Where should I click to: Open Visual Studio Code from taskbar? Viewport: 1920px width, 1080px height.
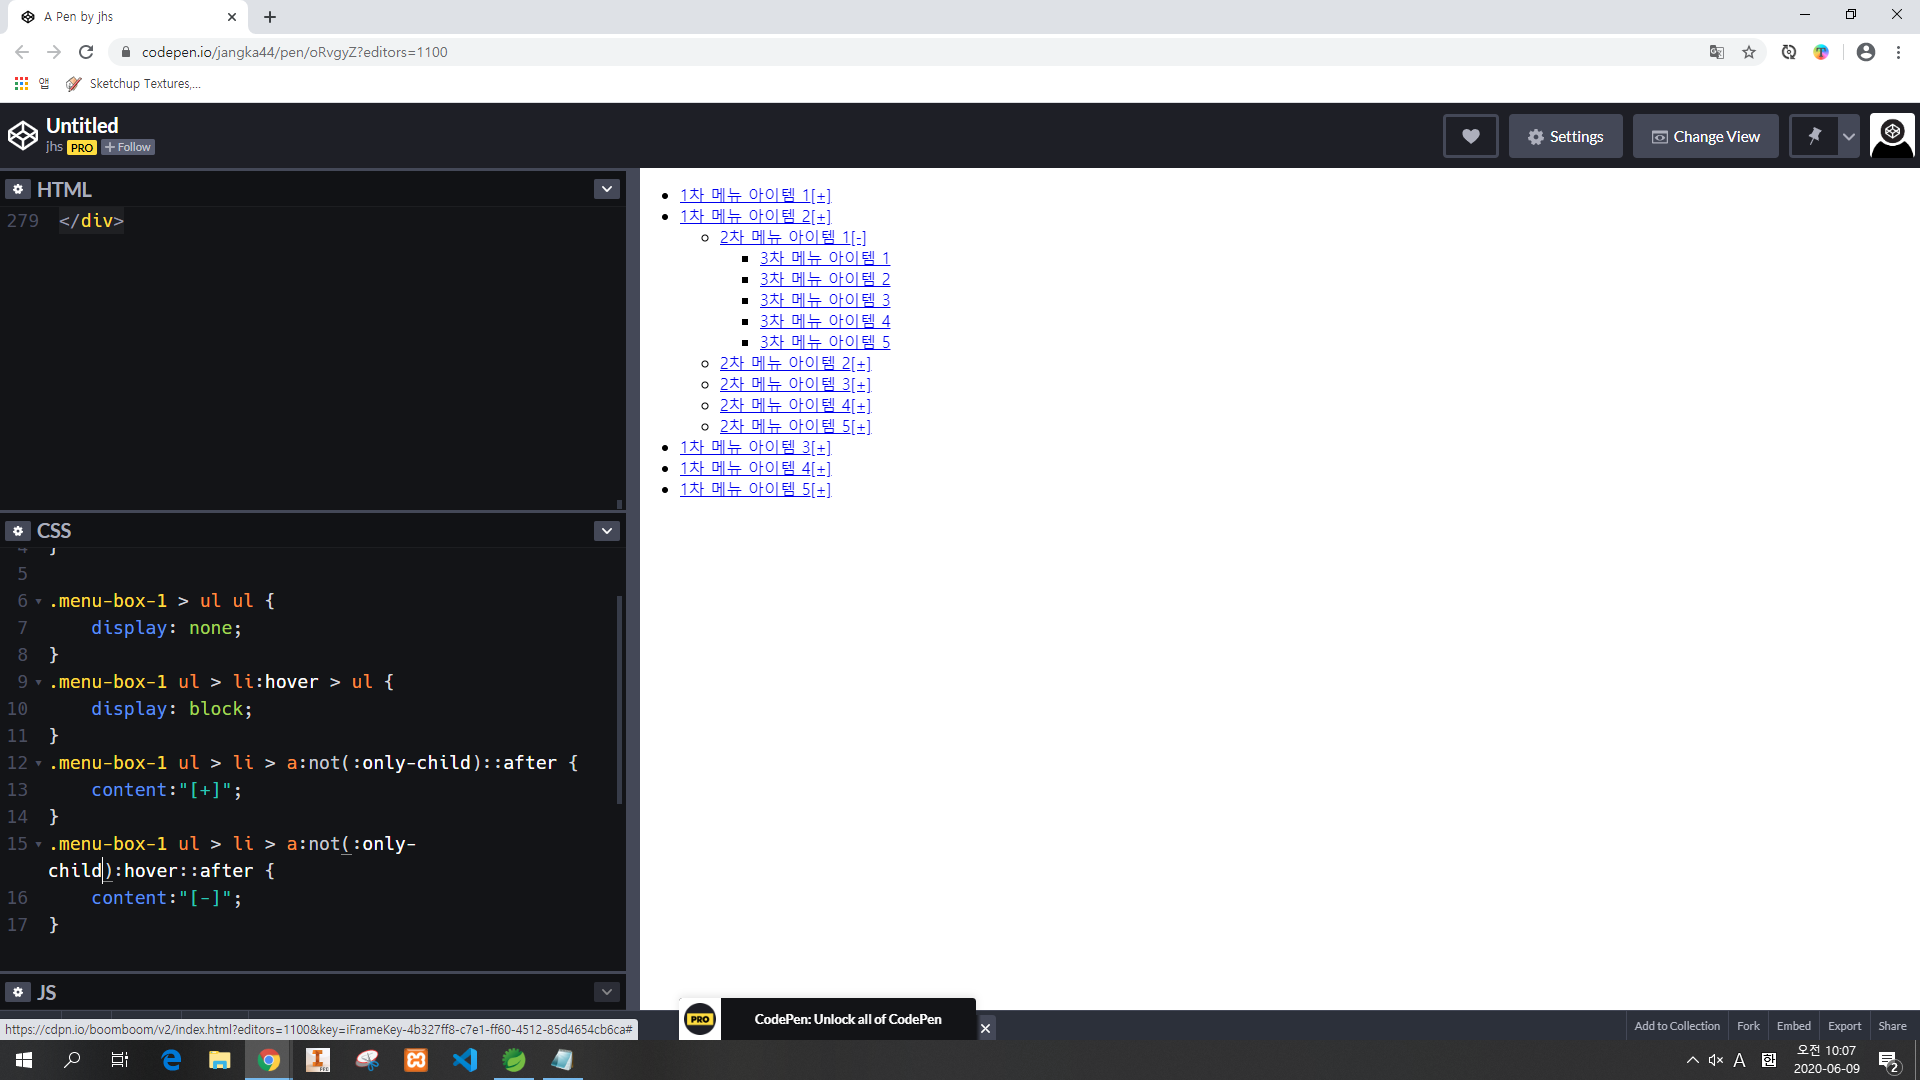465,1060
